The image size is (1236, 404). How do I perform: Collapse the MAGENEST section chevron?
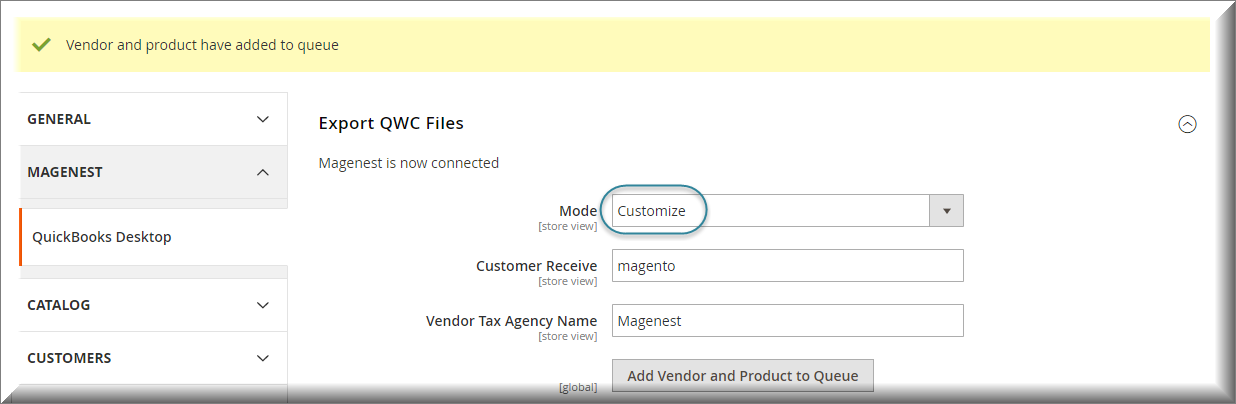(x=263, y=172)
